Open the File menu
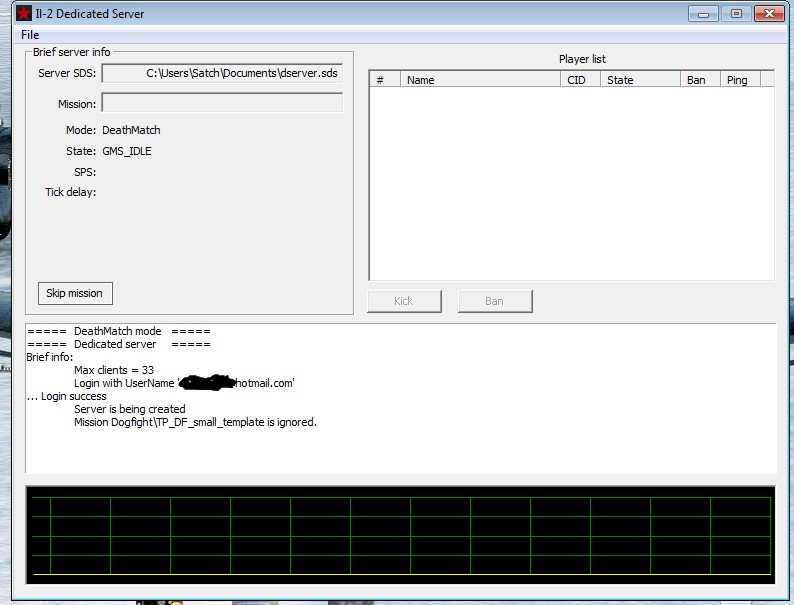Screen dimensions: 794x605 click(x=30, y=35)
